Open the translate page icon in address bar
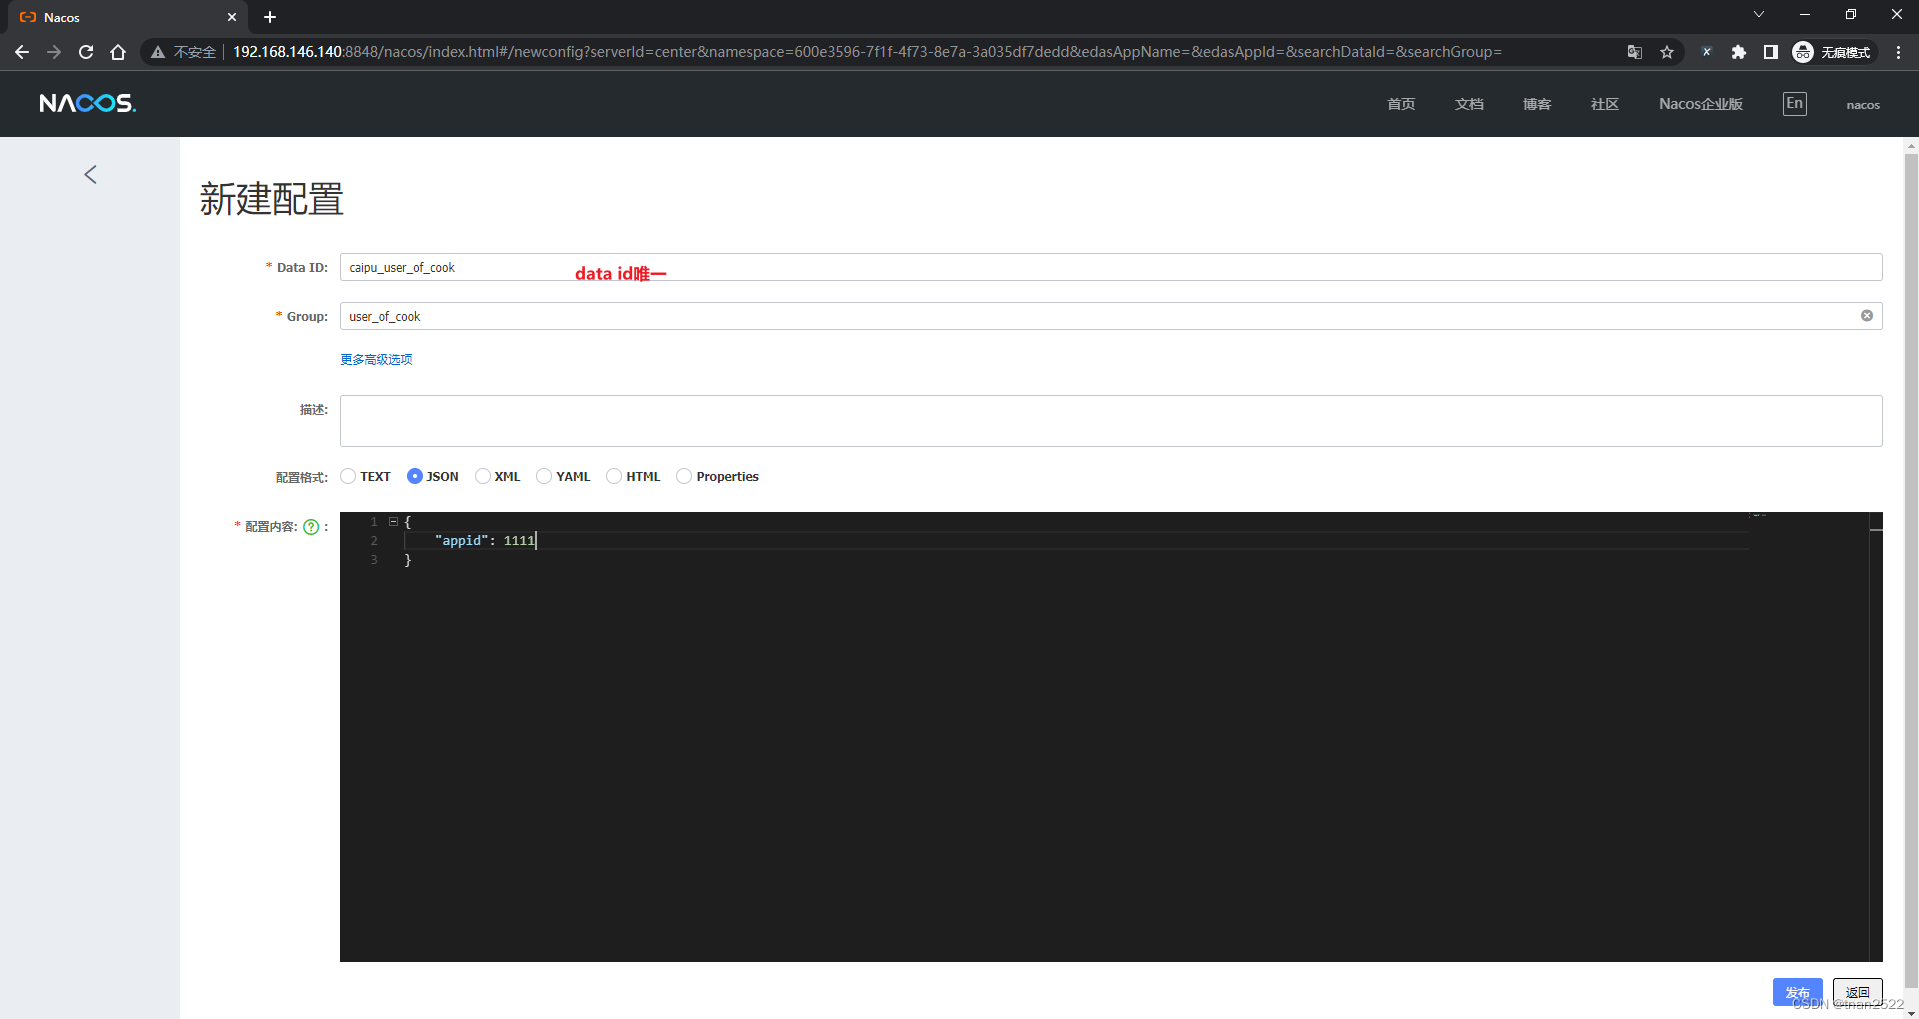The width and height of the screenshot is (1919, 1019). (x=1635, y=52)
